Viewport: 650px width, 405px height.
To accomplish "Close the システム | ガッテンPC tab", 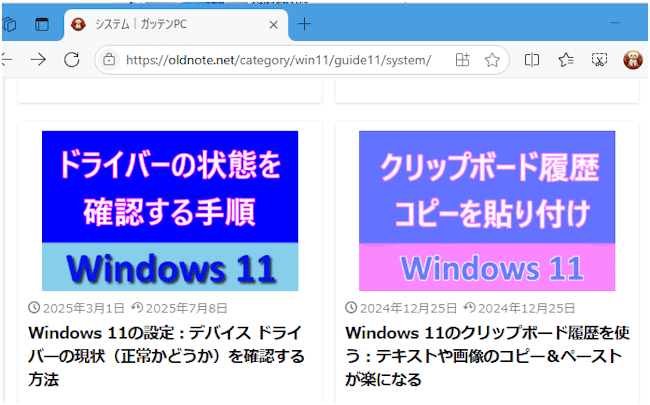I will [273, 25].
